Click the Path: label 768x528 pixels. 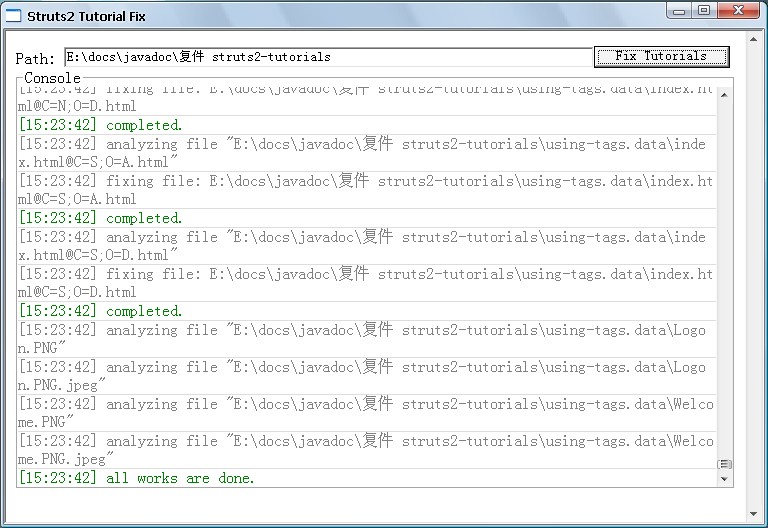[35, 59]
